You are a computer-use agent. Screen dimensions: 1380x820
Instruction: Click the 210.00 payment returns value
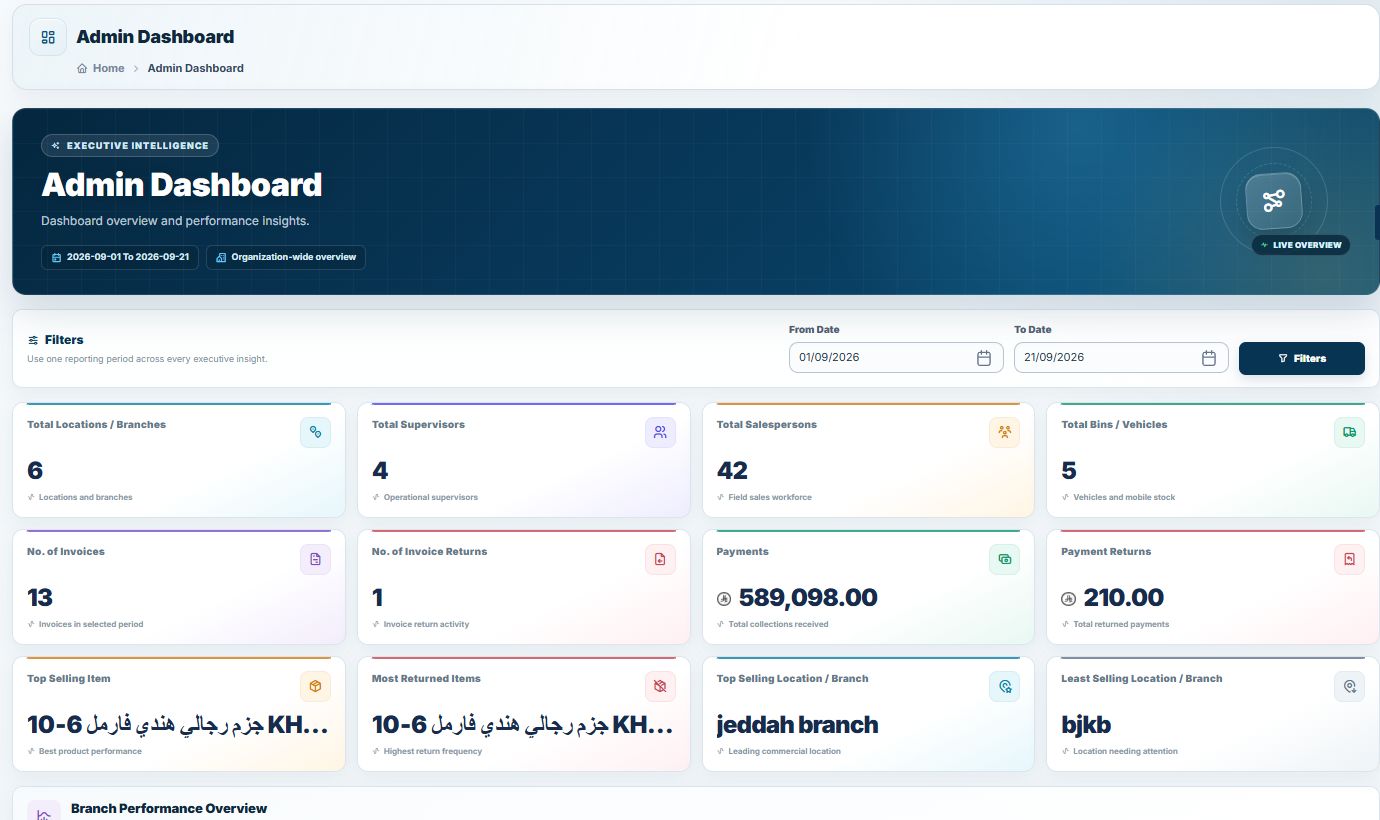[1123, 598]
